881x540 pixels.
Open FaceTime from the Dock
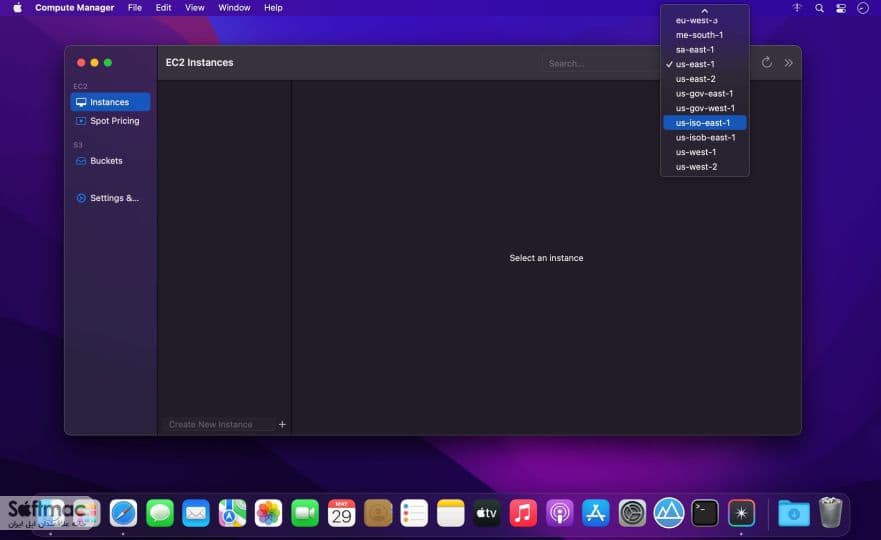tap(305, 513)
